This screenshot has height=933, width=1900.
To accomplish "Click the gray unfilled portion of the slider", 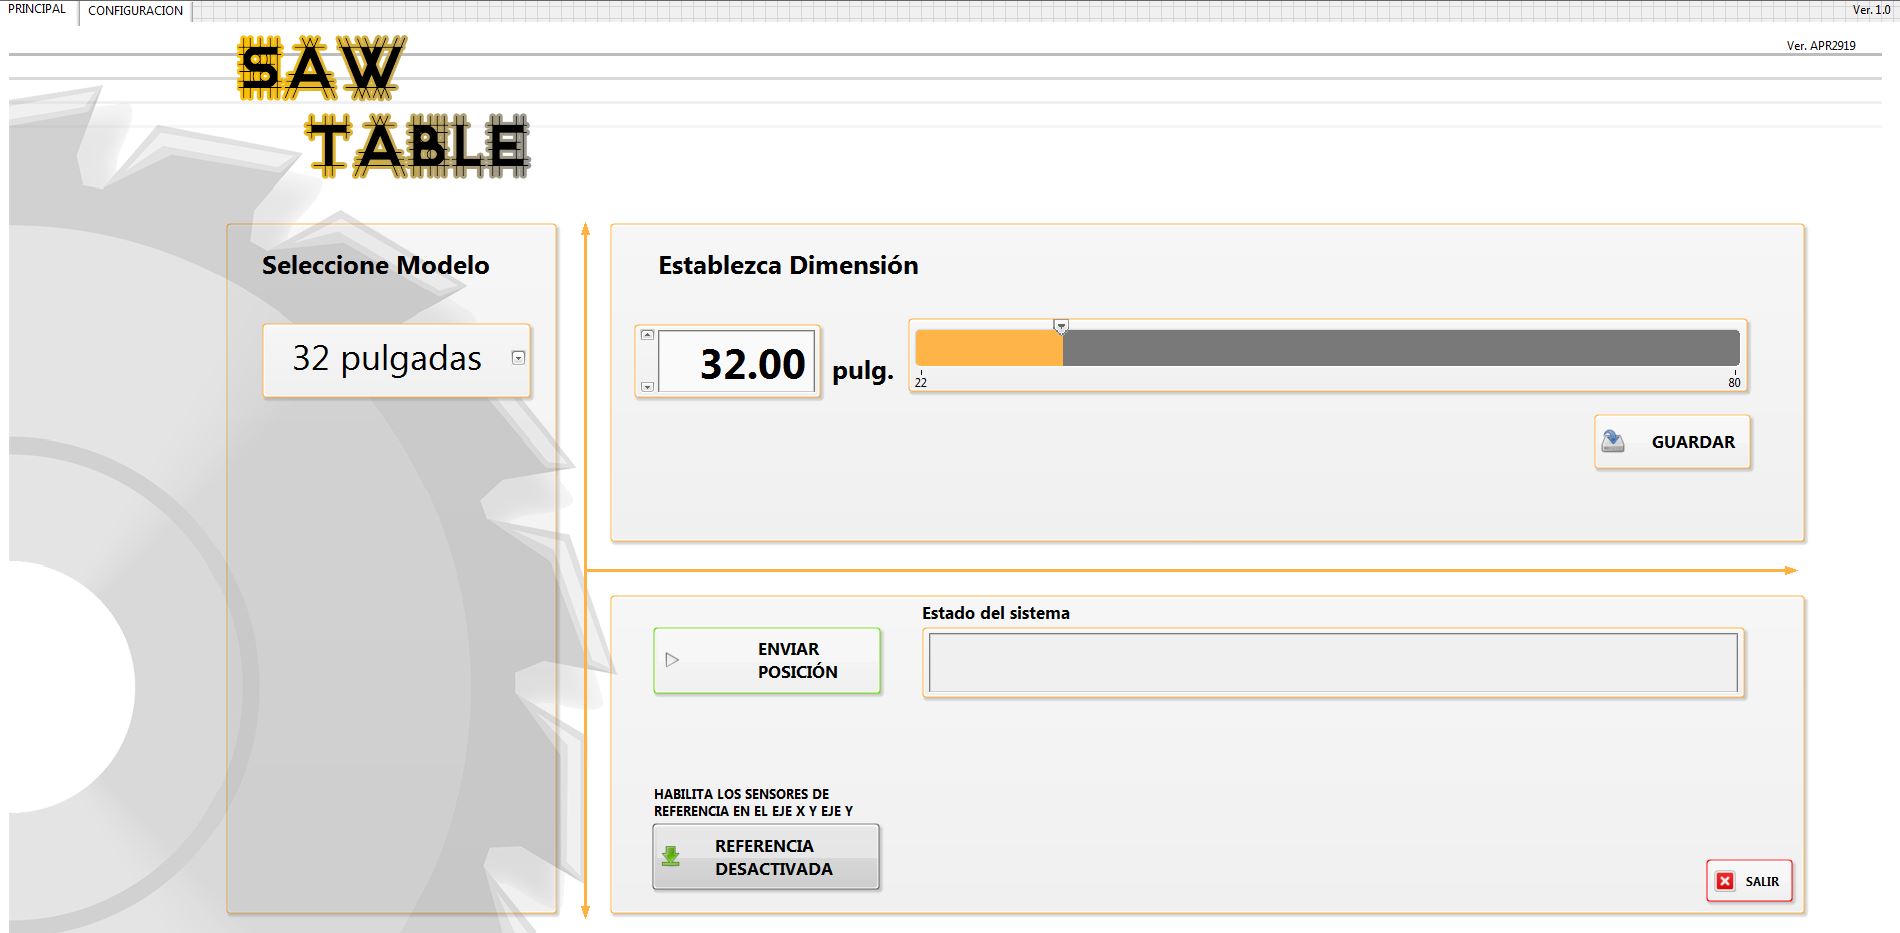I will point(1400,348).
